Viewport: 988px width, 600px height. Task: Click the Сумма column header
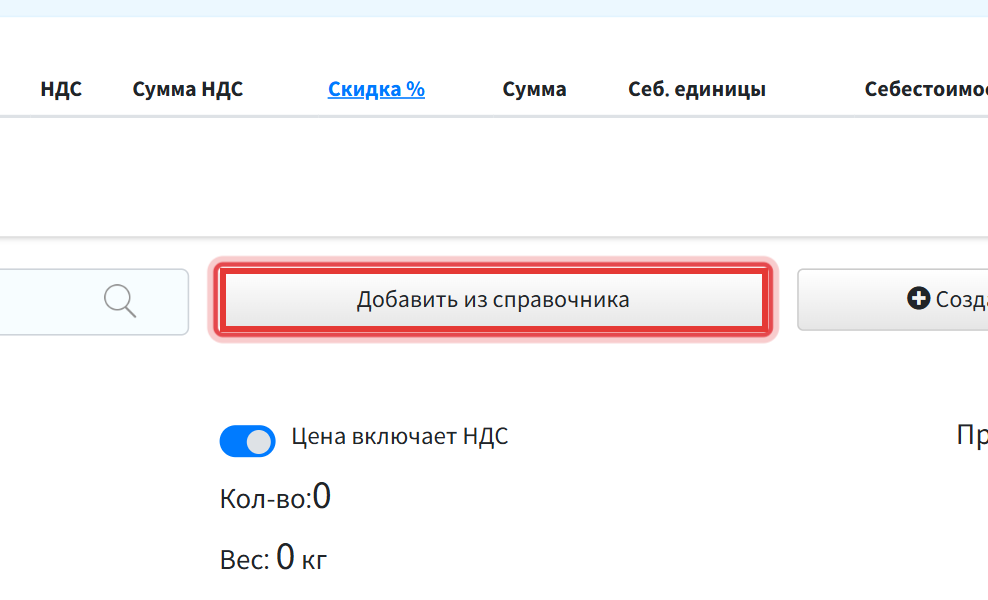pos(534,89)
